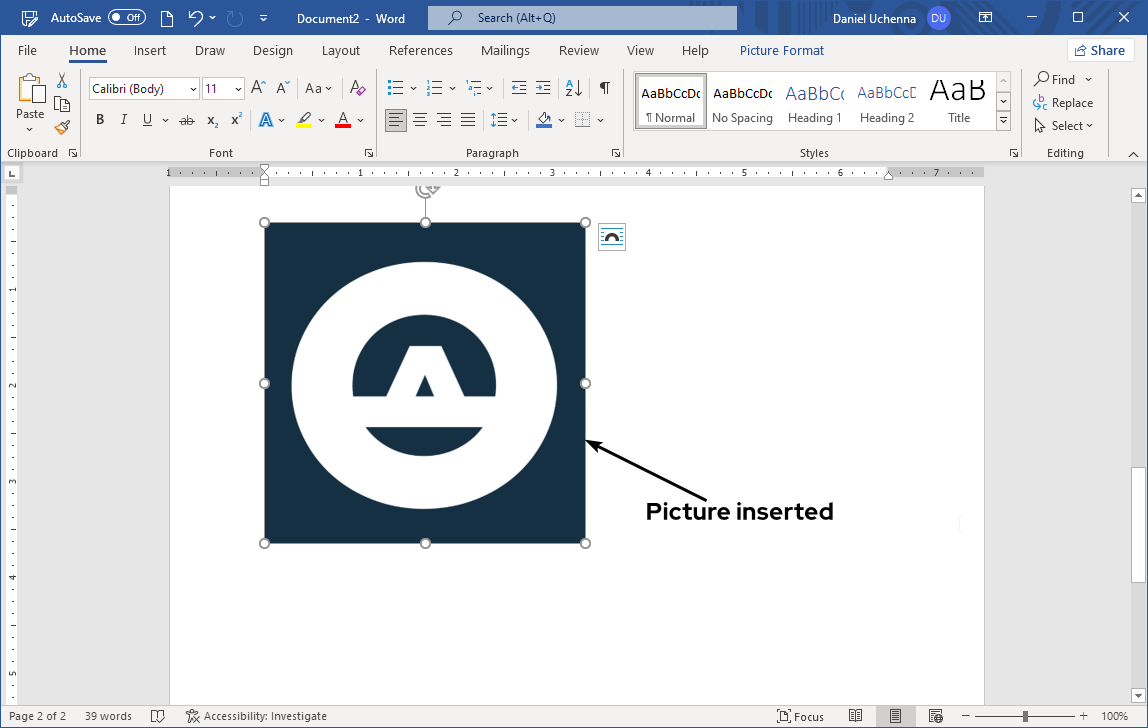
Task: Show or hide paragraph marks
Action: point(604,88)
